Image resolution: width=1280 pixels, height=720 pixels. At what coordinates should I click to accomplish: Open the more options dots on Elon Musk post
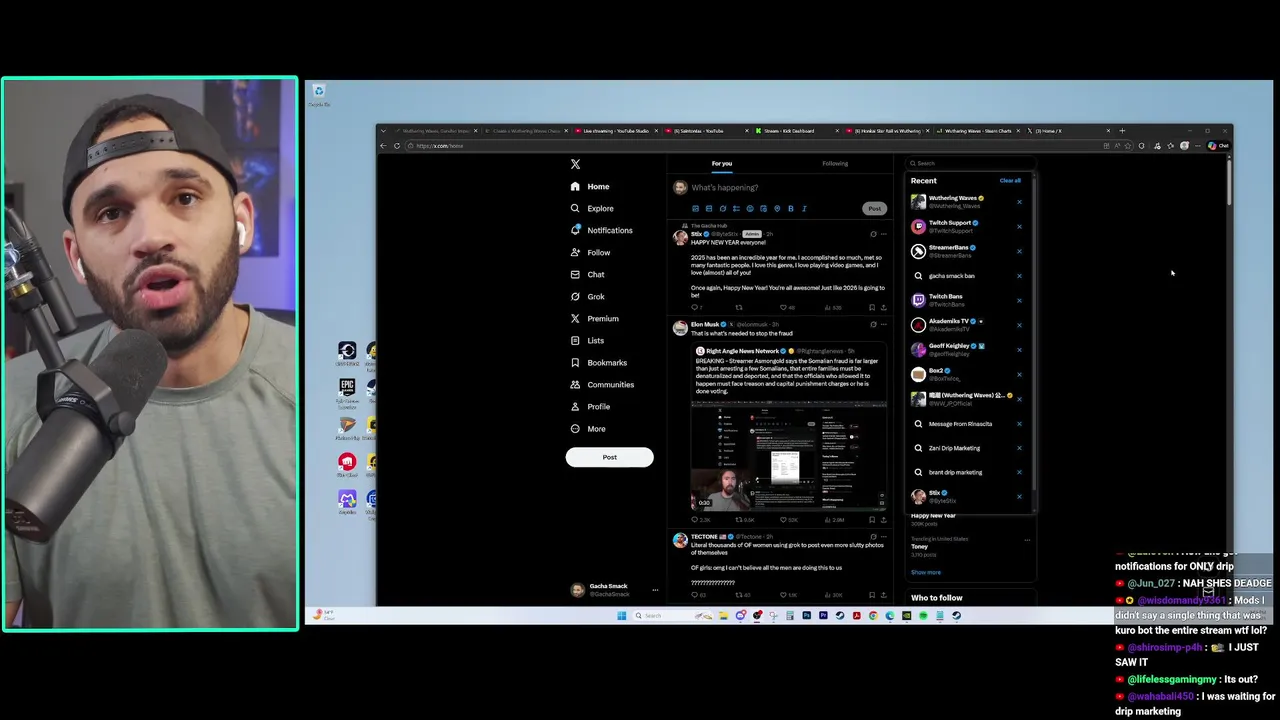(883, 324)
